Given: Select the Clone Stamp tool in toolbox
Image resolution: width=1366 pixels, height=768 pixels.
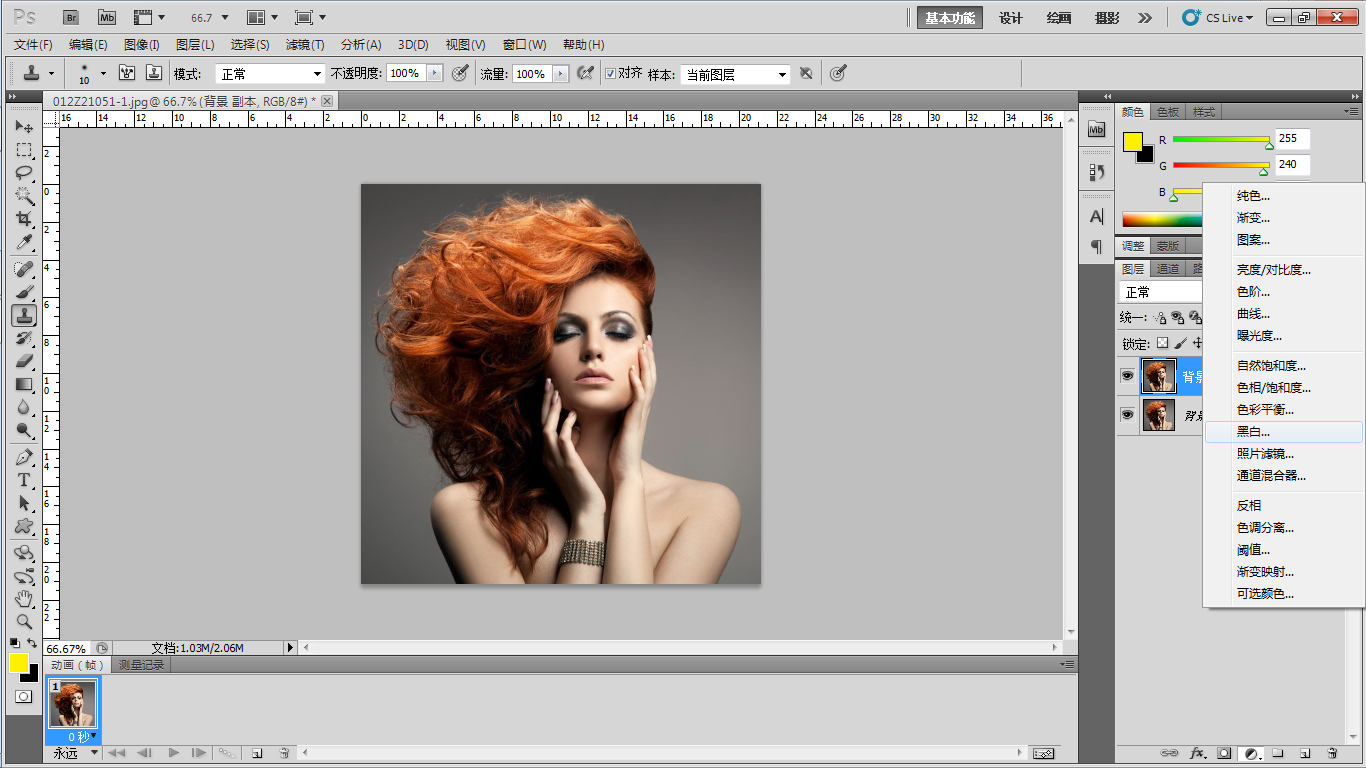Looking at the screenshot, I should [24, 315].
